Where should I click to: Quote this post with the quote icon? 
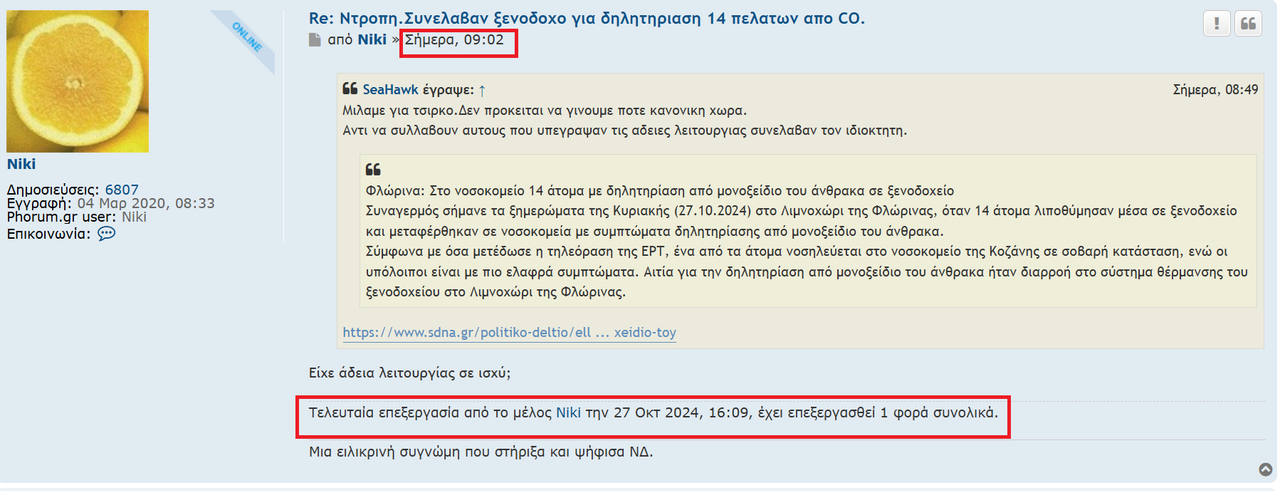point(1248,23)
